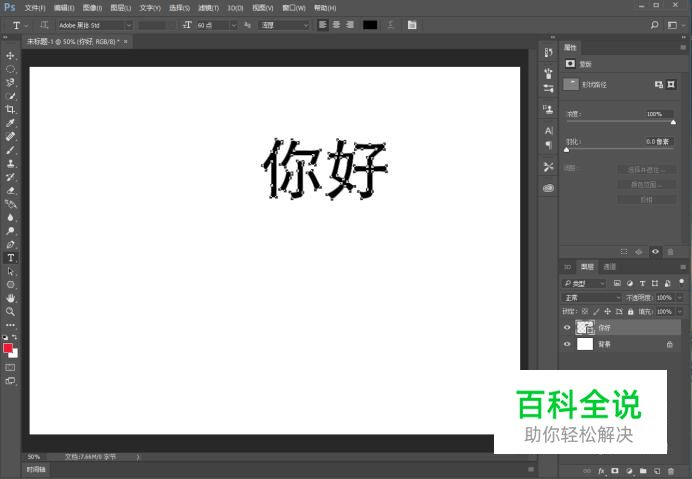Open the History panel icon

pos(548,53)
